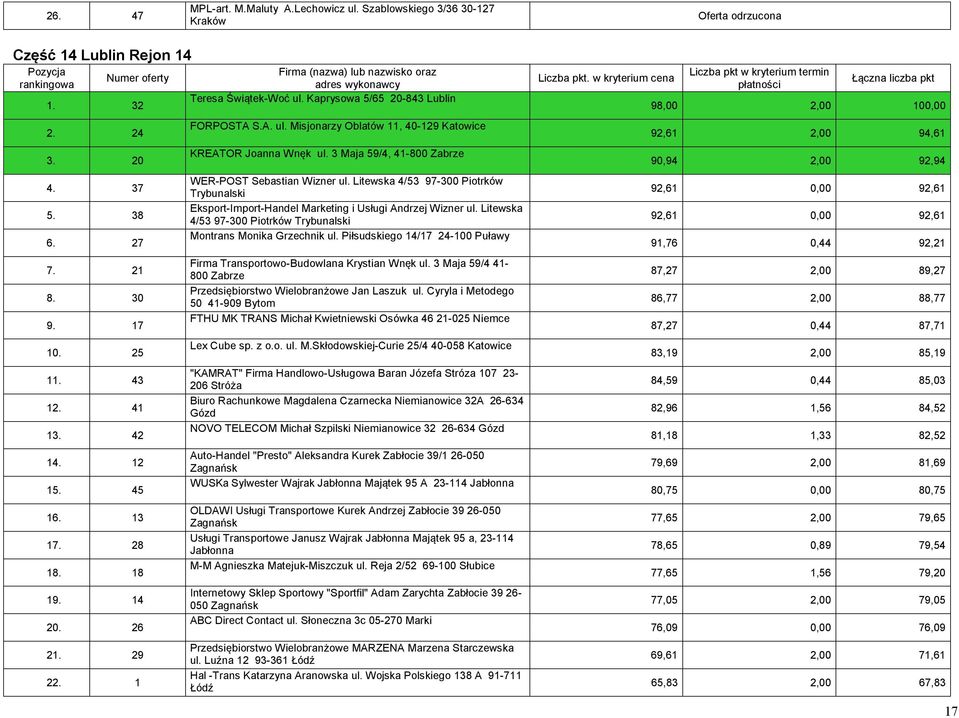Click price points value '65,83'
Viewport: 959px width, 718px height.
664,683
